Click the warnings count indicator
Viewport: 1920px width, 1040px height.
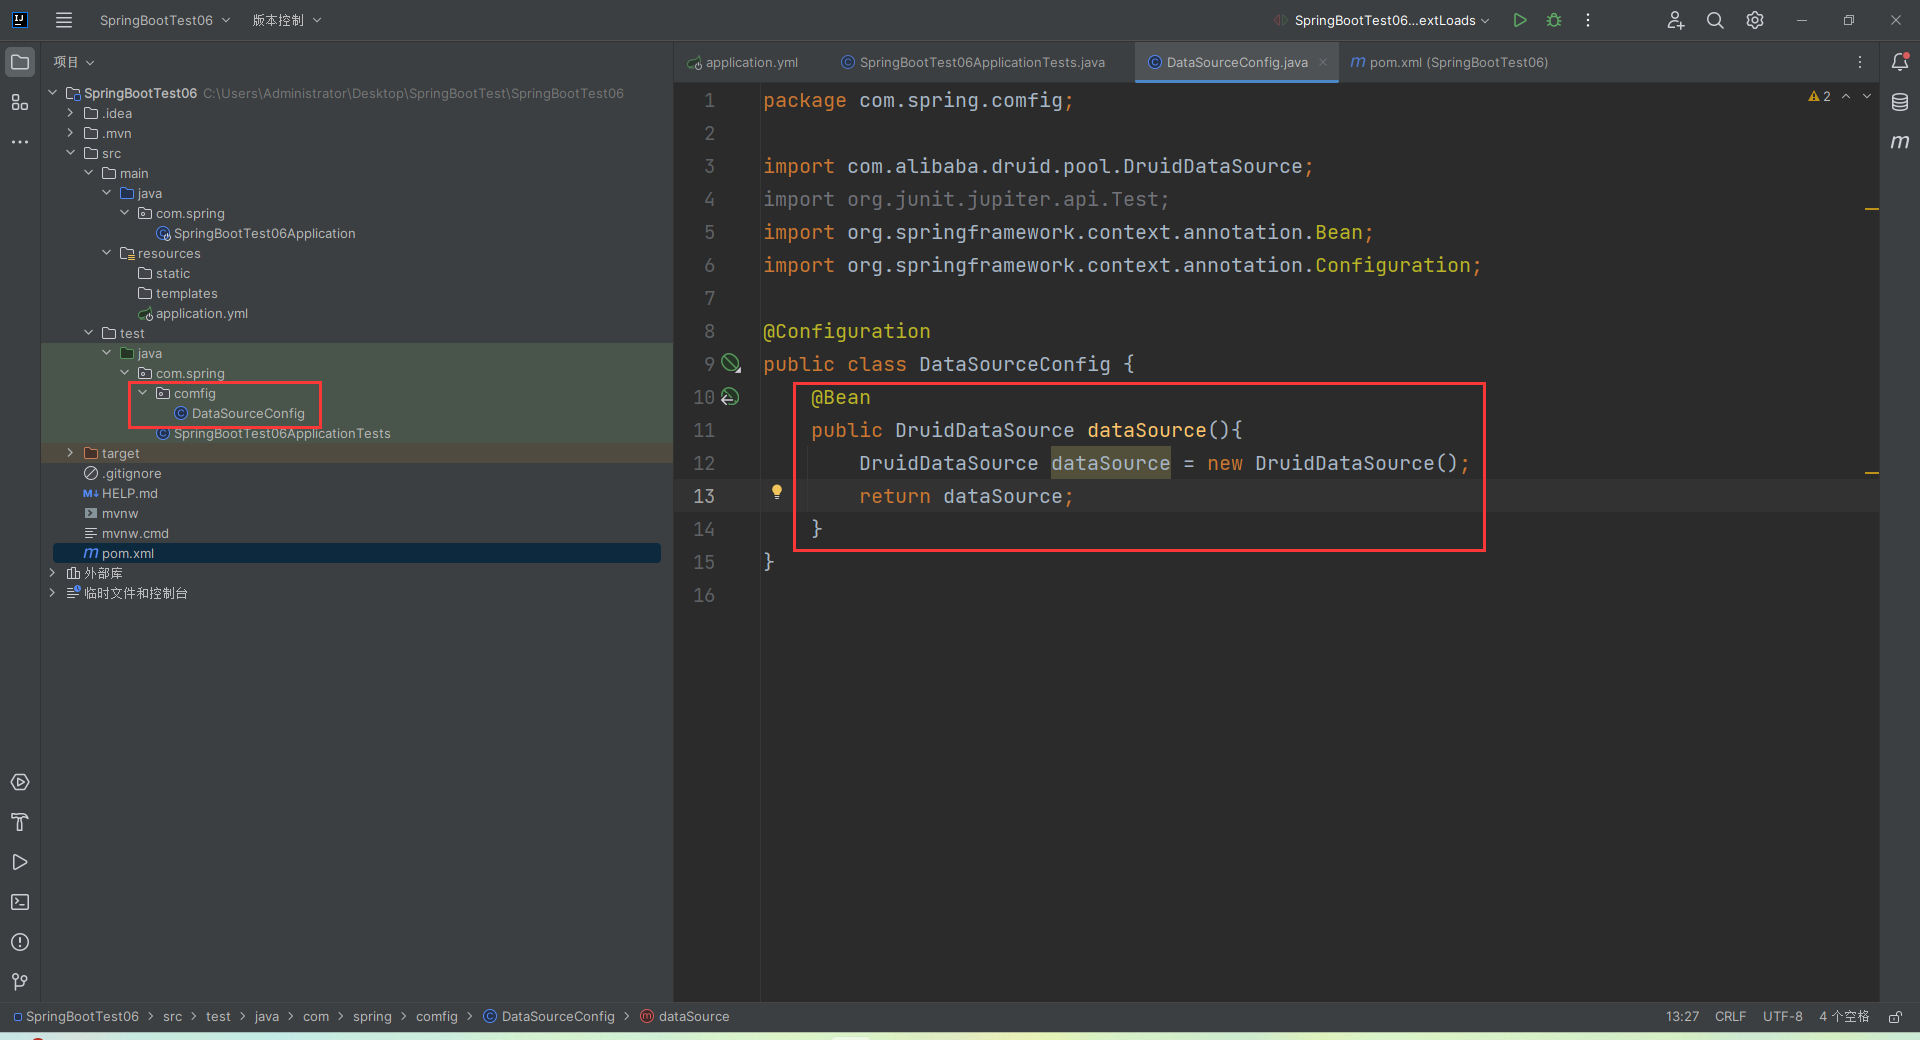pos(1819,96)
